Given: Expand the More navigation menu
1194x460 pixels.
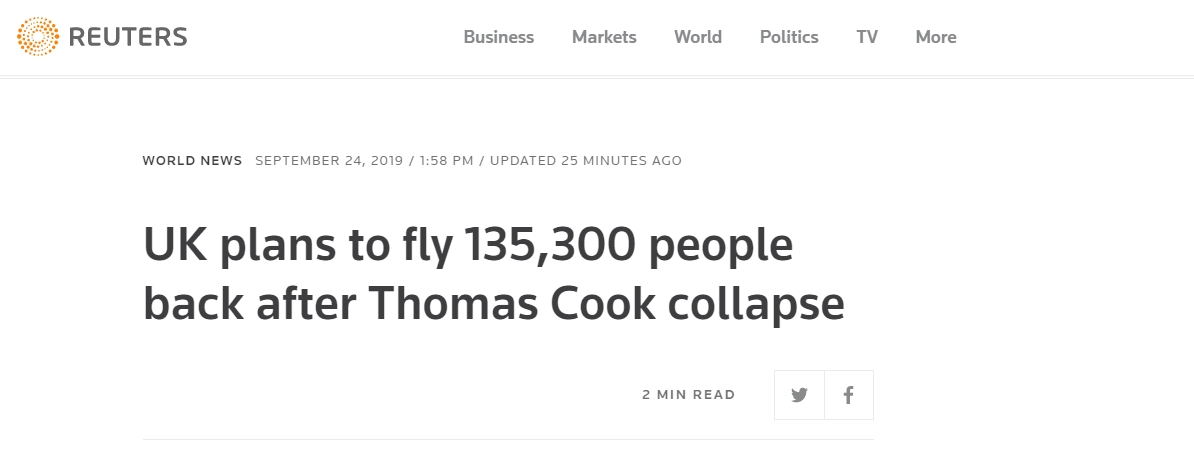Looking at the screenshot, I should pos(936,37).
